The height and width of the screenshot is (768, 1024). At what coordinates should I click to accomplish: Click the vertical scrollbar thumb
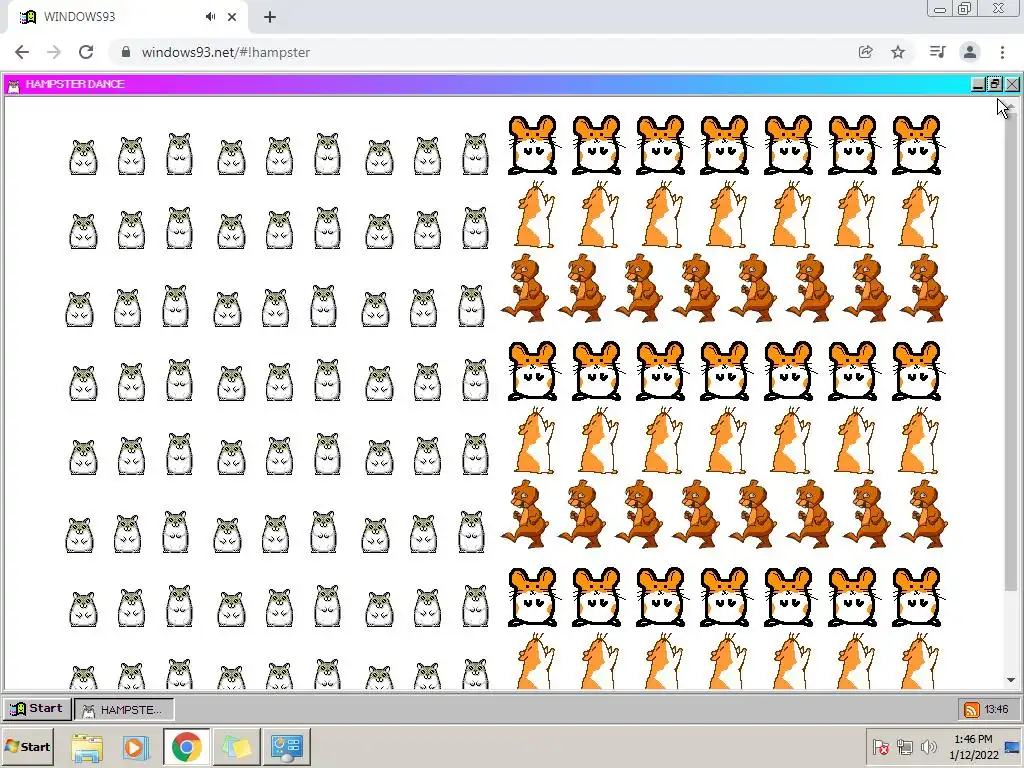[x=1011, y=349]
